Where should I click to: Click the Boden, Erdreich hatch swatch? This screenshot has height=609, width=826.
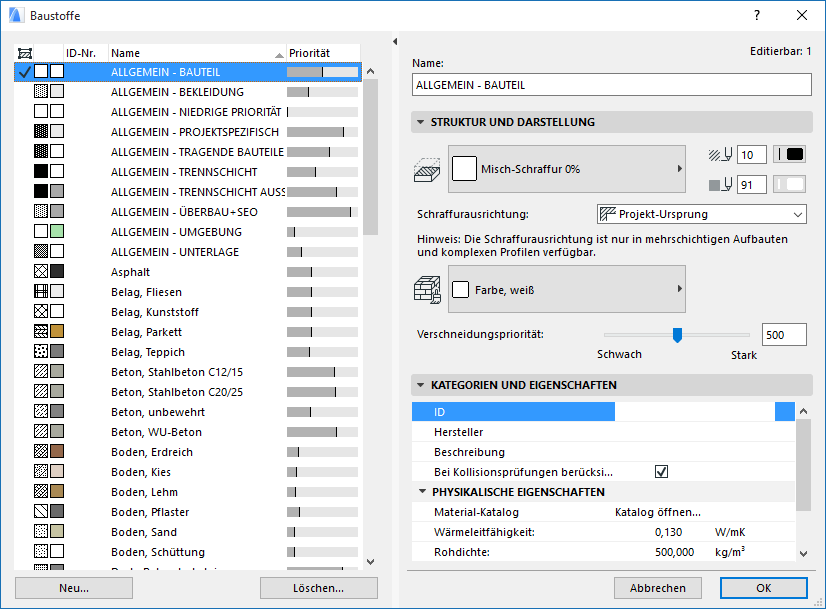tap(41, 451)
